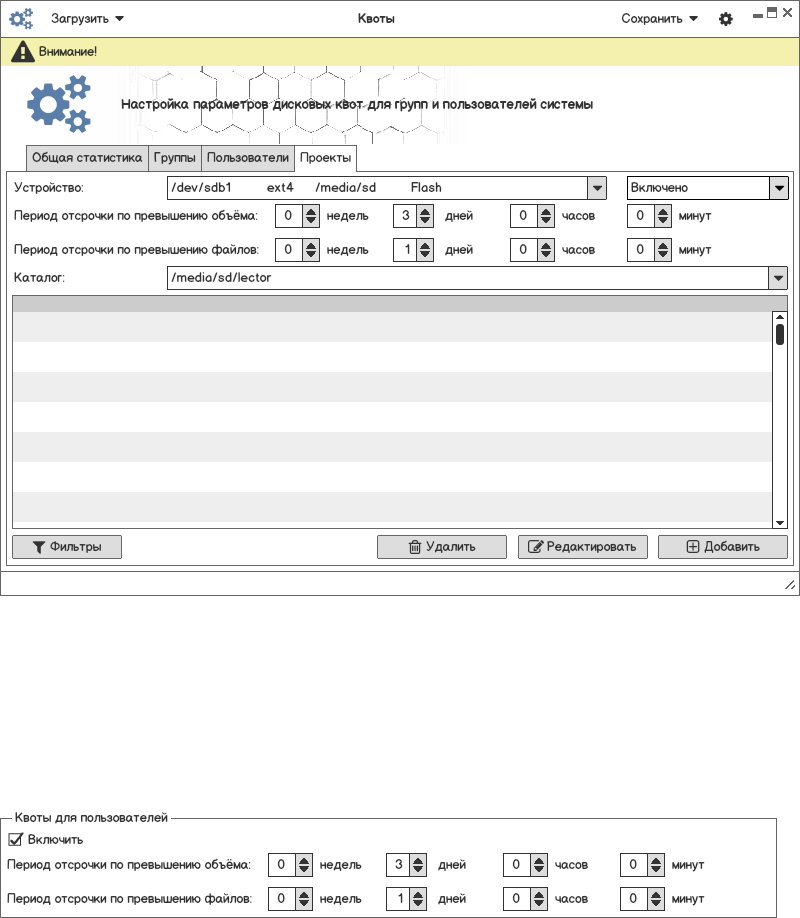Viewport: 800px width, 918px height.
Task: Click the plus icon on the Добавить button
Action: [x=693, y=547]
